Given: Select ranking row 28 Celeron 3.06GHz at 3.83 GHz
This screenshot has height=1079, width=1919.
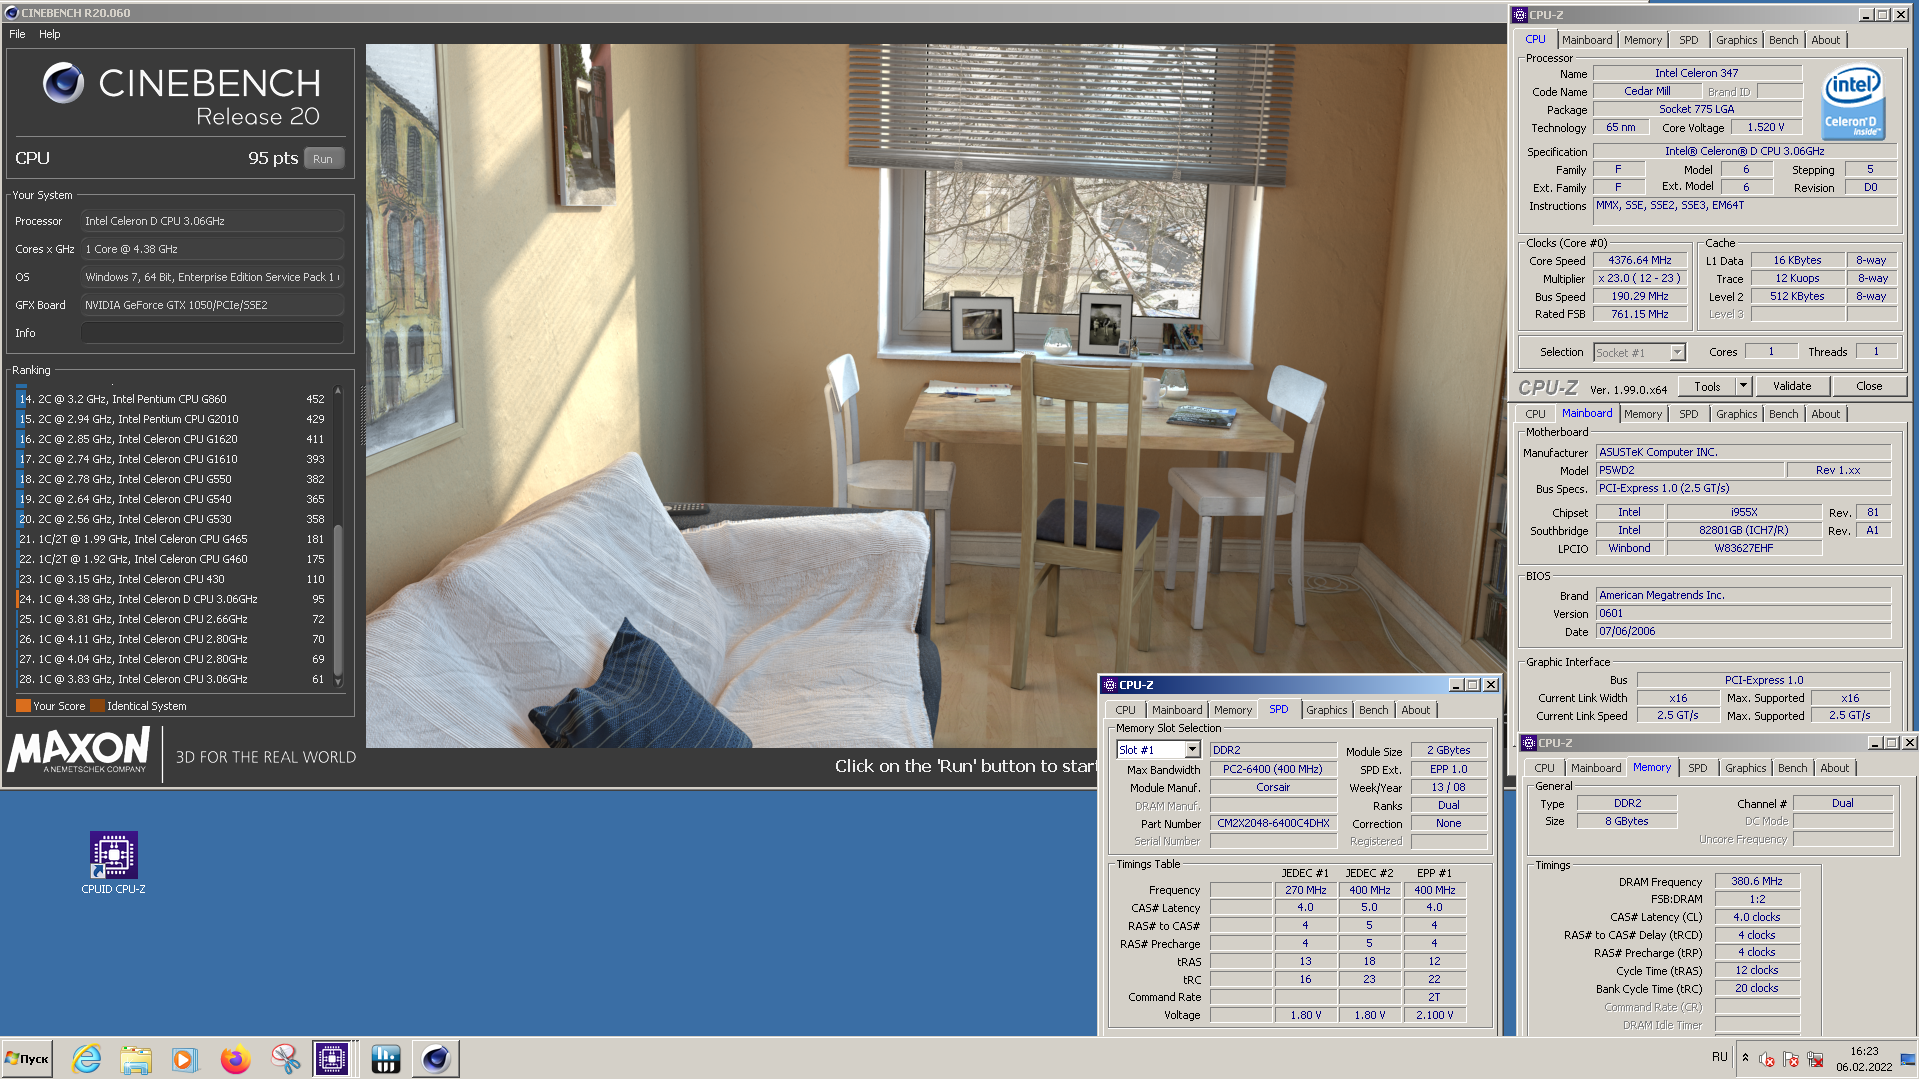Looking at the screenshot, I should pyautogui.click(x=171, y=679).
